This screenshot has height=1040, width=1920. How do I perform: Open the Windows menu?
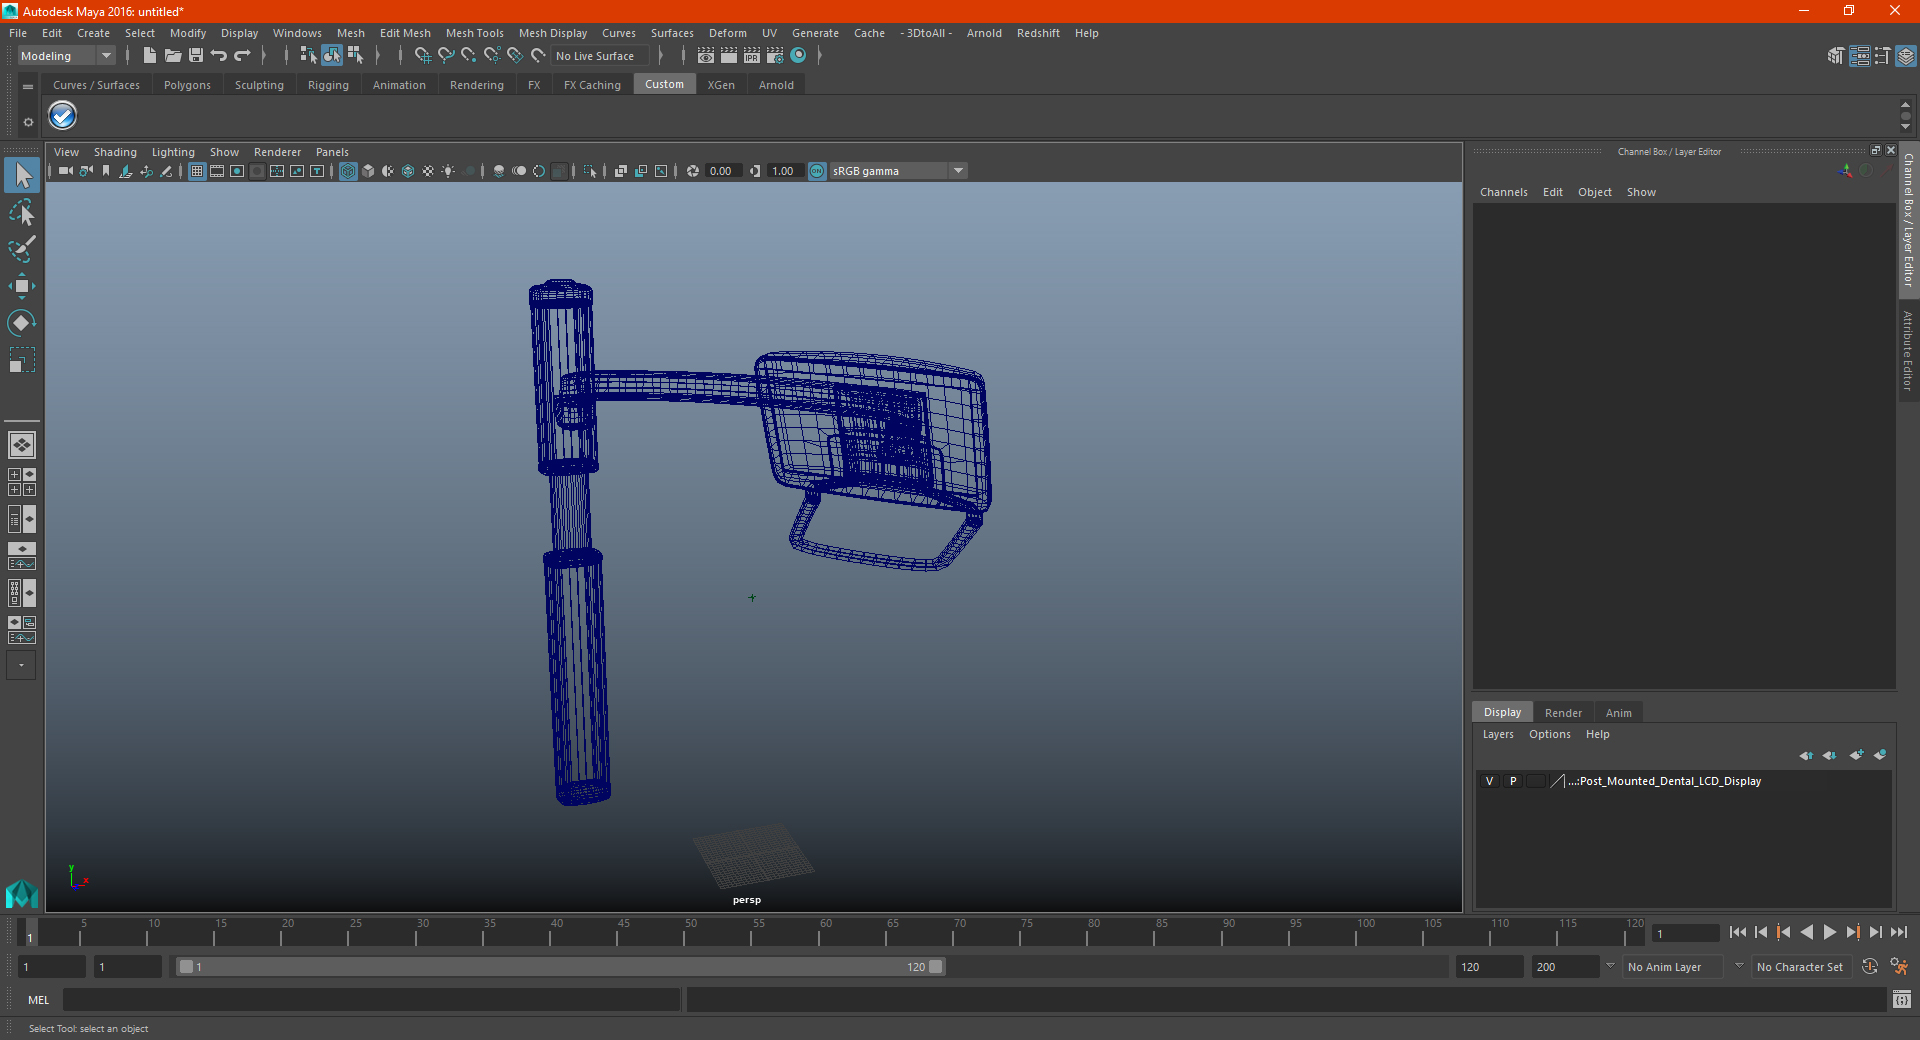[x=297, y=33]
